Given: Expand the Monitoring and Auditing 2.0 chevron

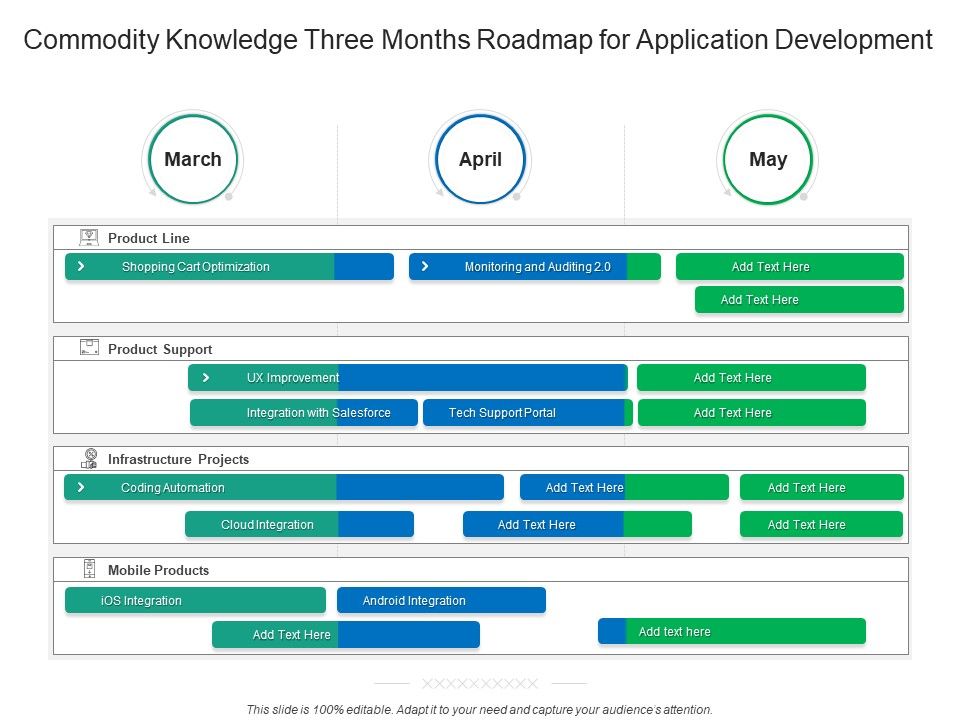Looking at the screenshot, I should click(425, 266).
